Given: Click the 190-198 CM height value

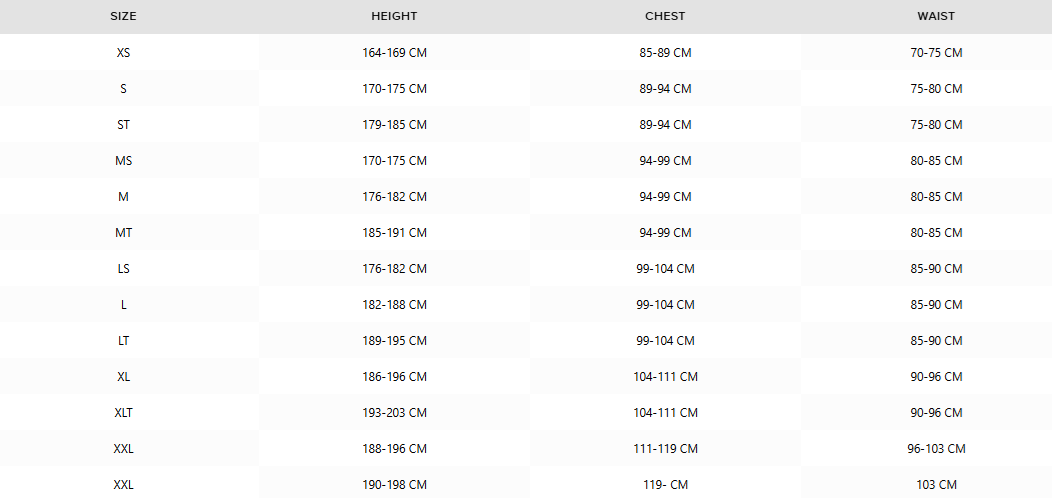Looking at the screenshot, I should point(394,485).
